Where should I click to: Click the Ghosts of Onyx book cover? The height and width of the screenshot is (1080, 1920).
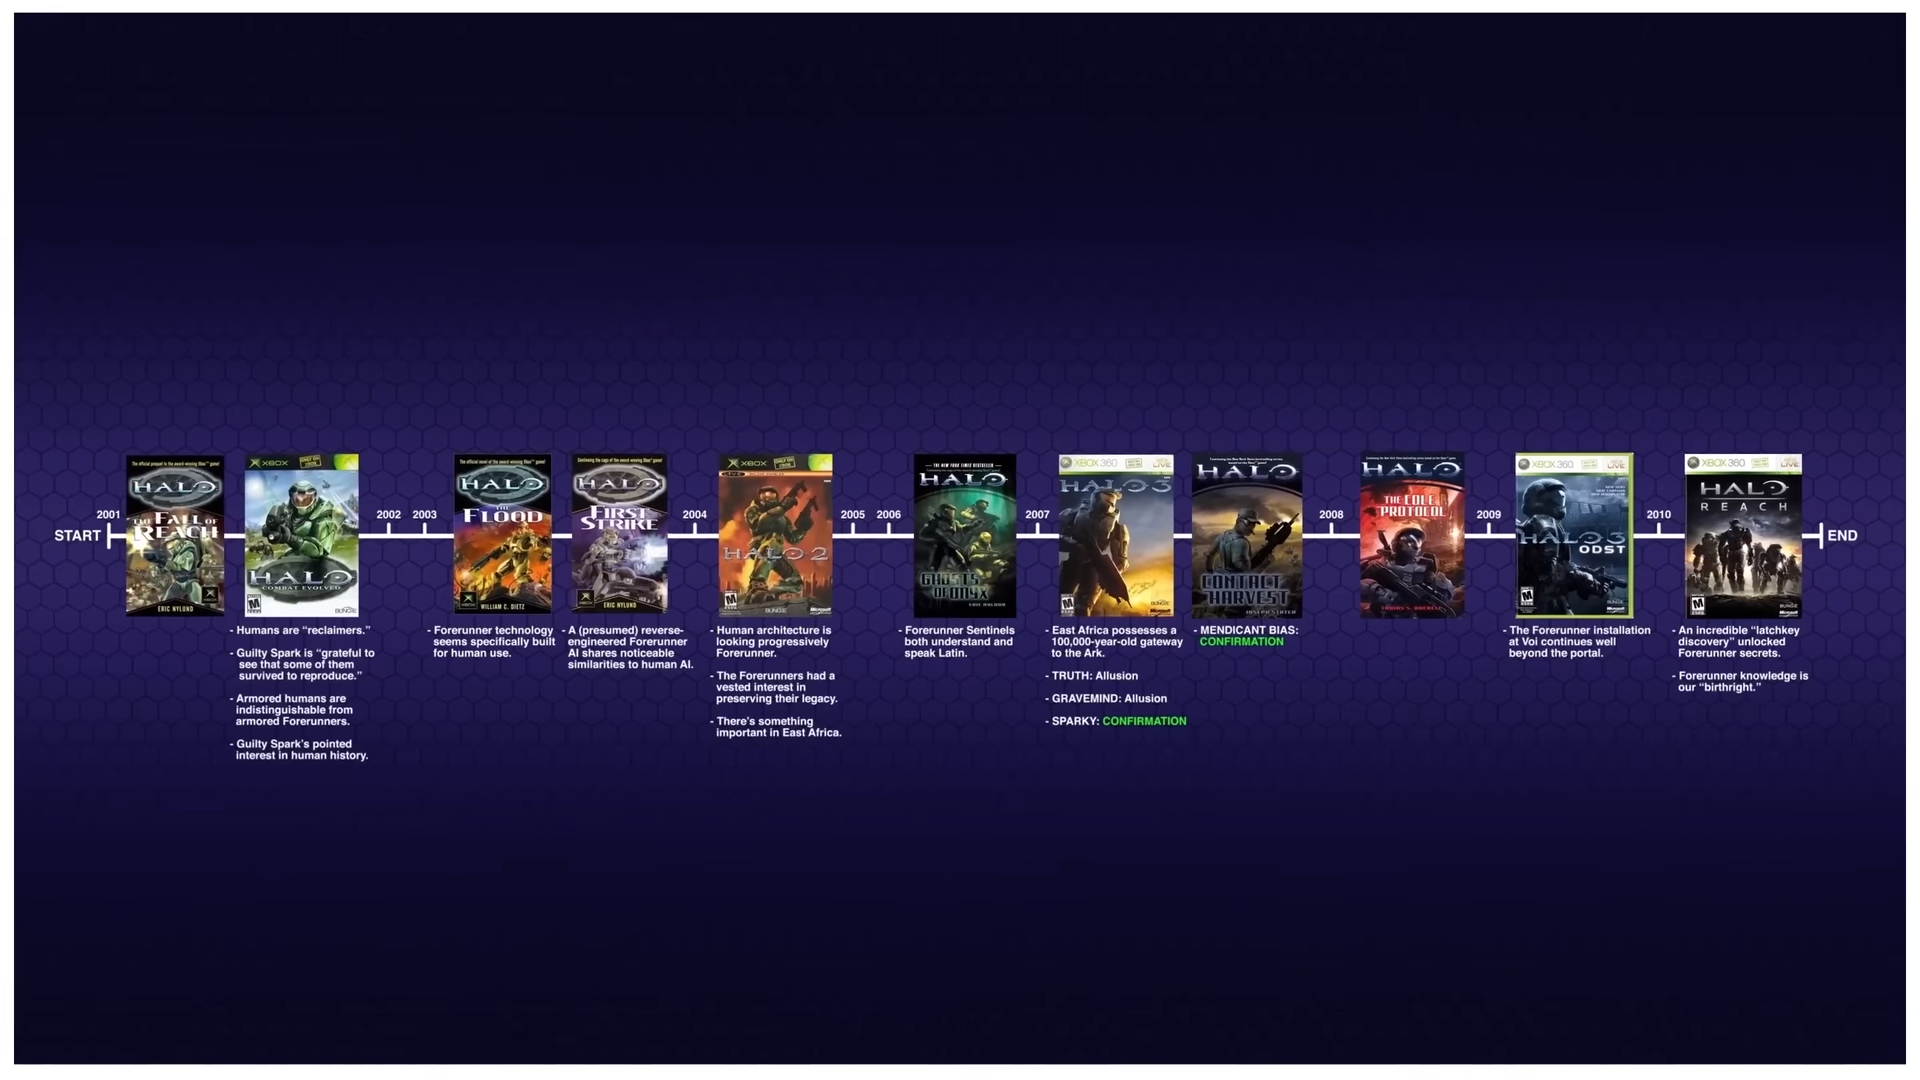coord(964,536)
